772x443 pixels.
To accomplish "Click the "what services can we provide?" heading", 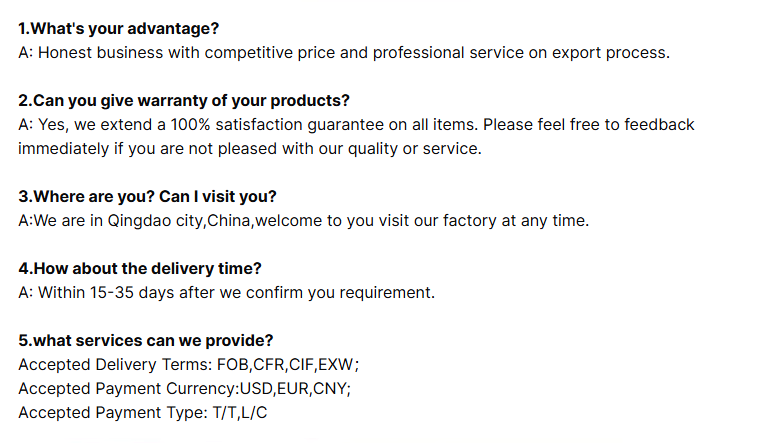I will (146, 340).
